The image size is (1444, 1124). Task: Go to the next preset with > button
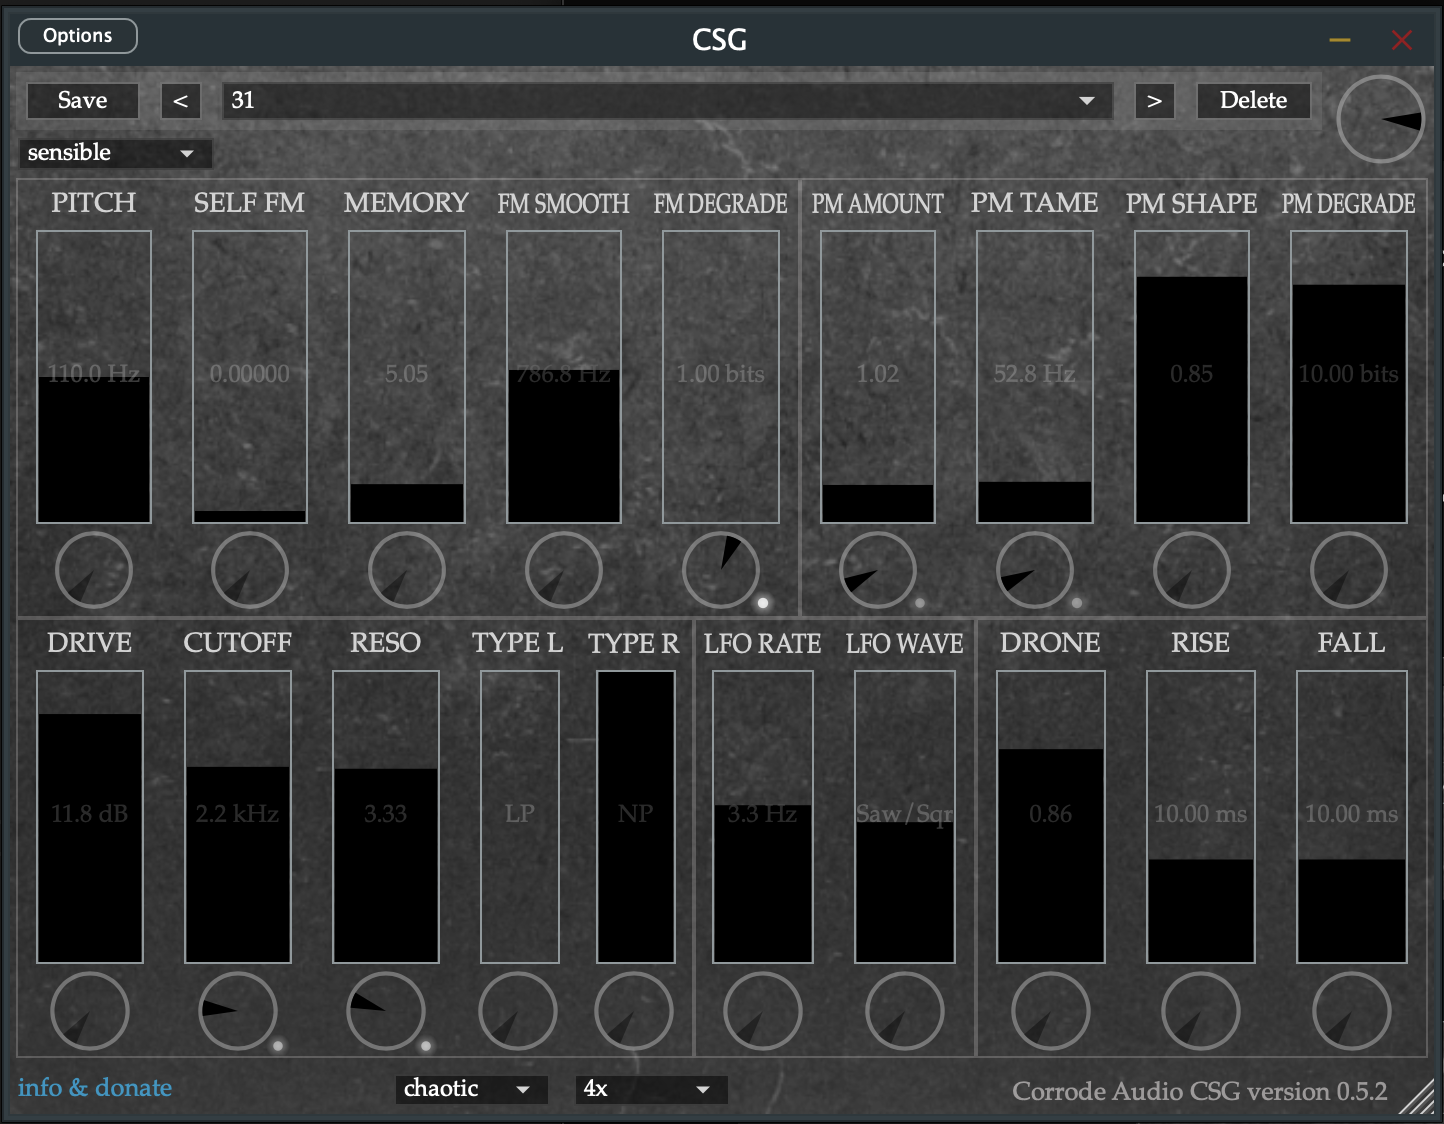coord(1154,101)
